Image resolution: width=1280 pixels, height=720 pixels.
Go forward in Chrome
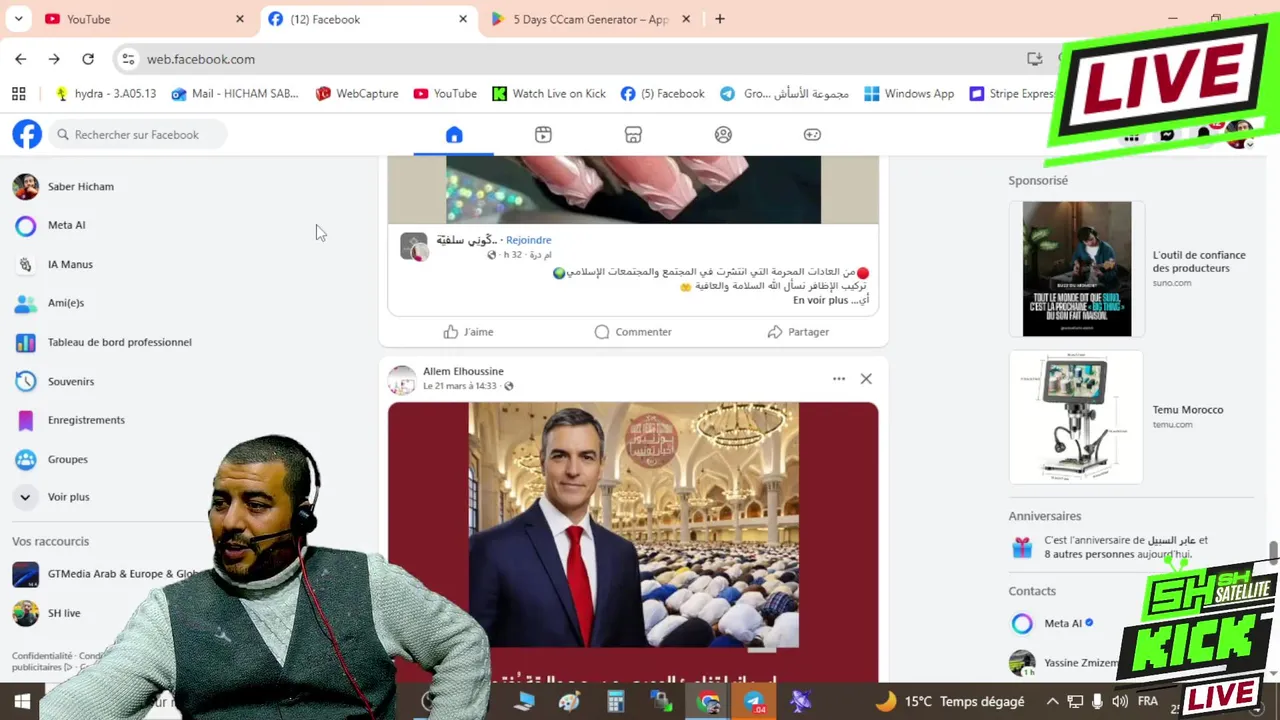(54, 59)
